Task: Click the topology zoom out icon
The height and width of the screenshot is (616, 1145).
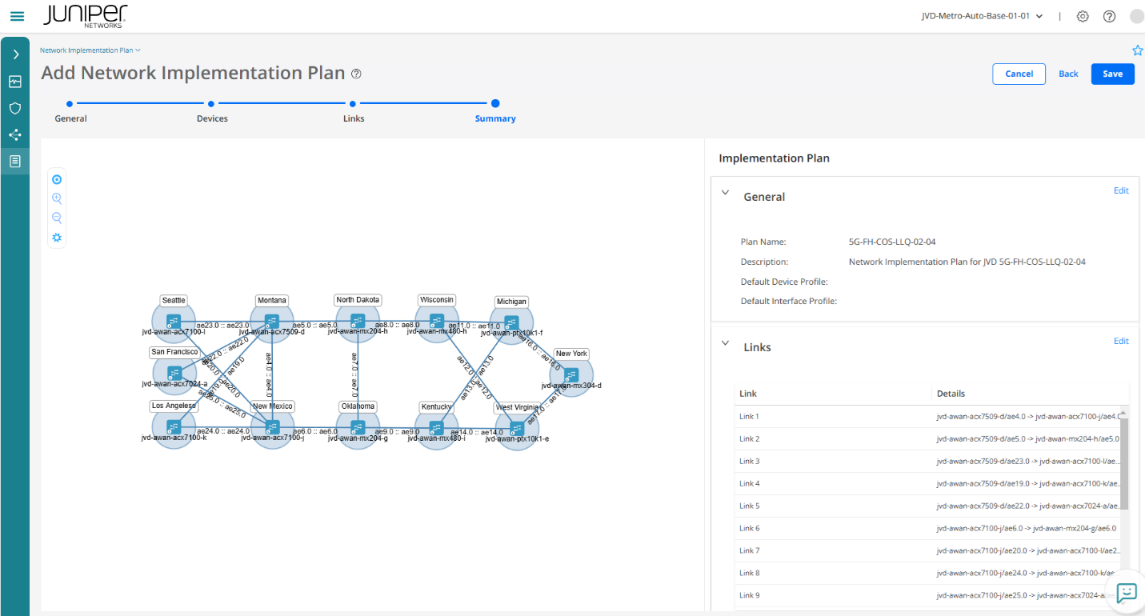Action: [x=57, y=218]
